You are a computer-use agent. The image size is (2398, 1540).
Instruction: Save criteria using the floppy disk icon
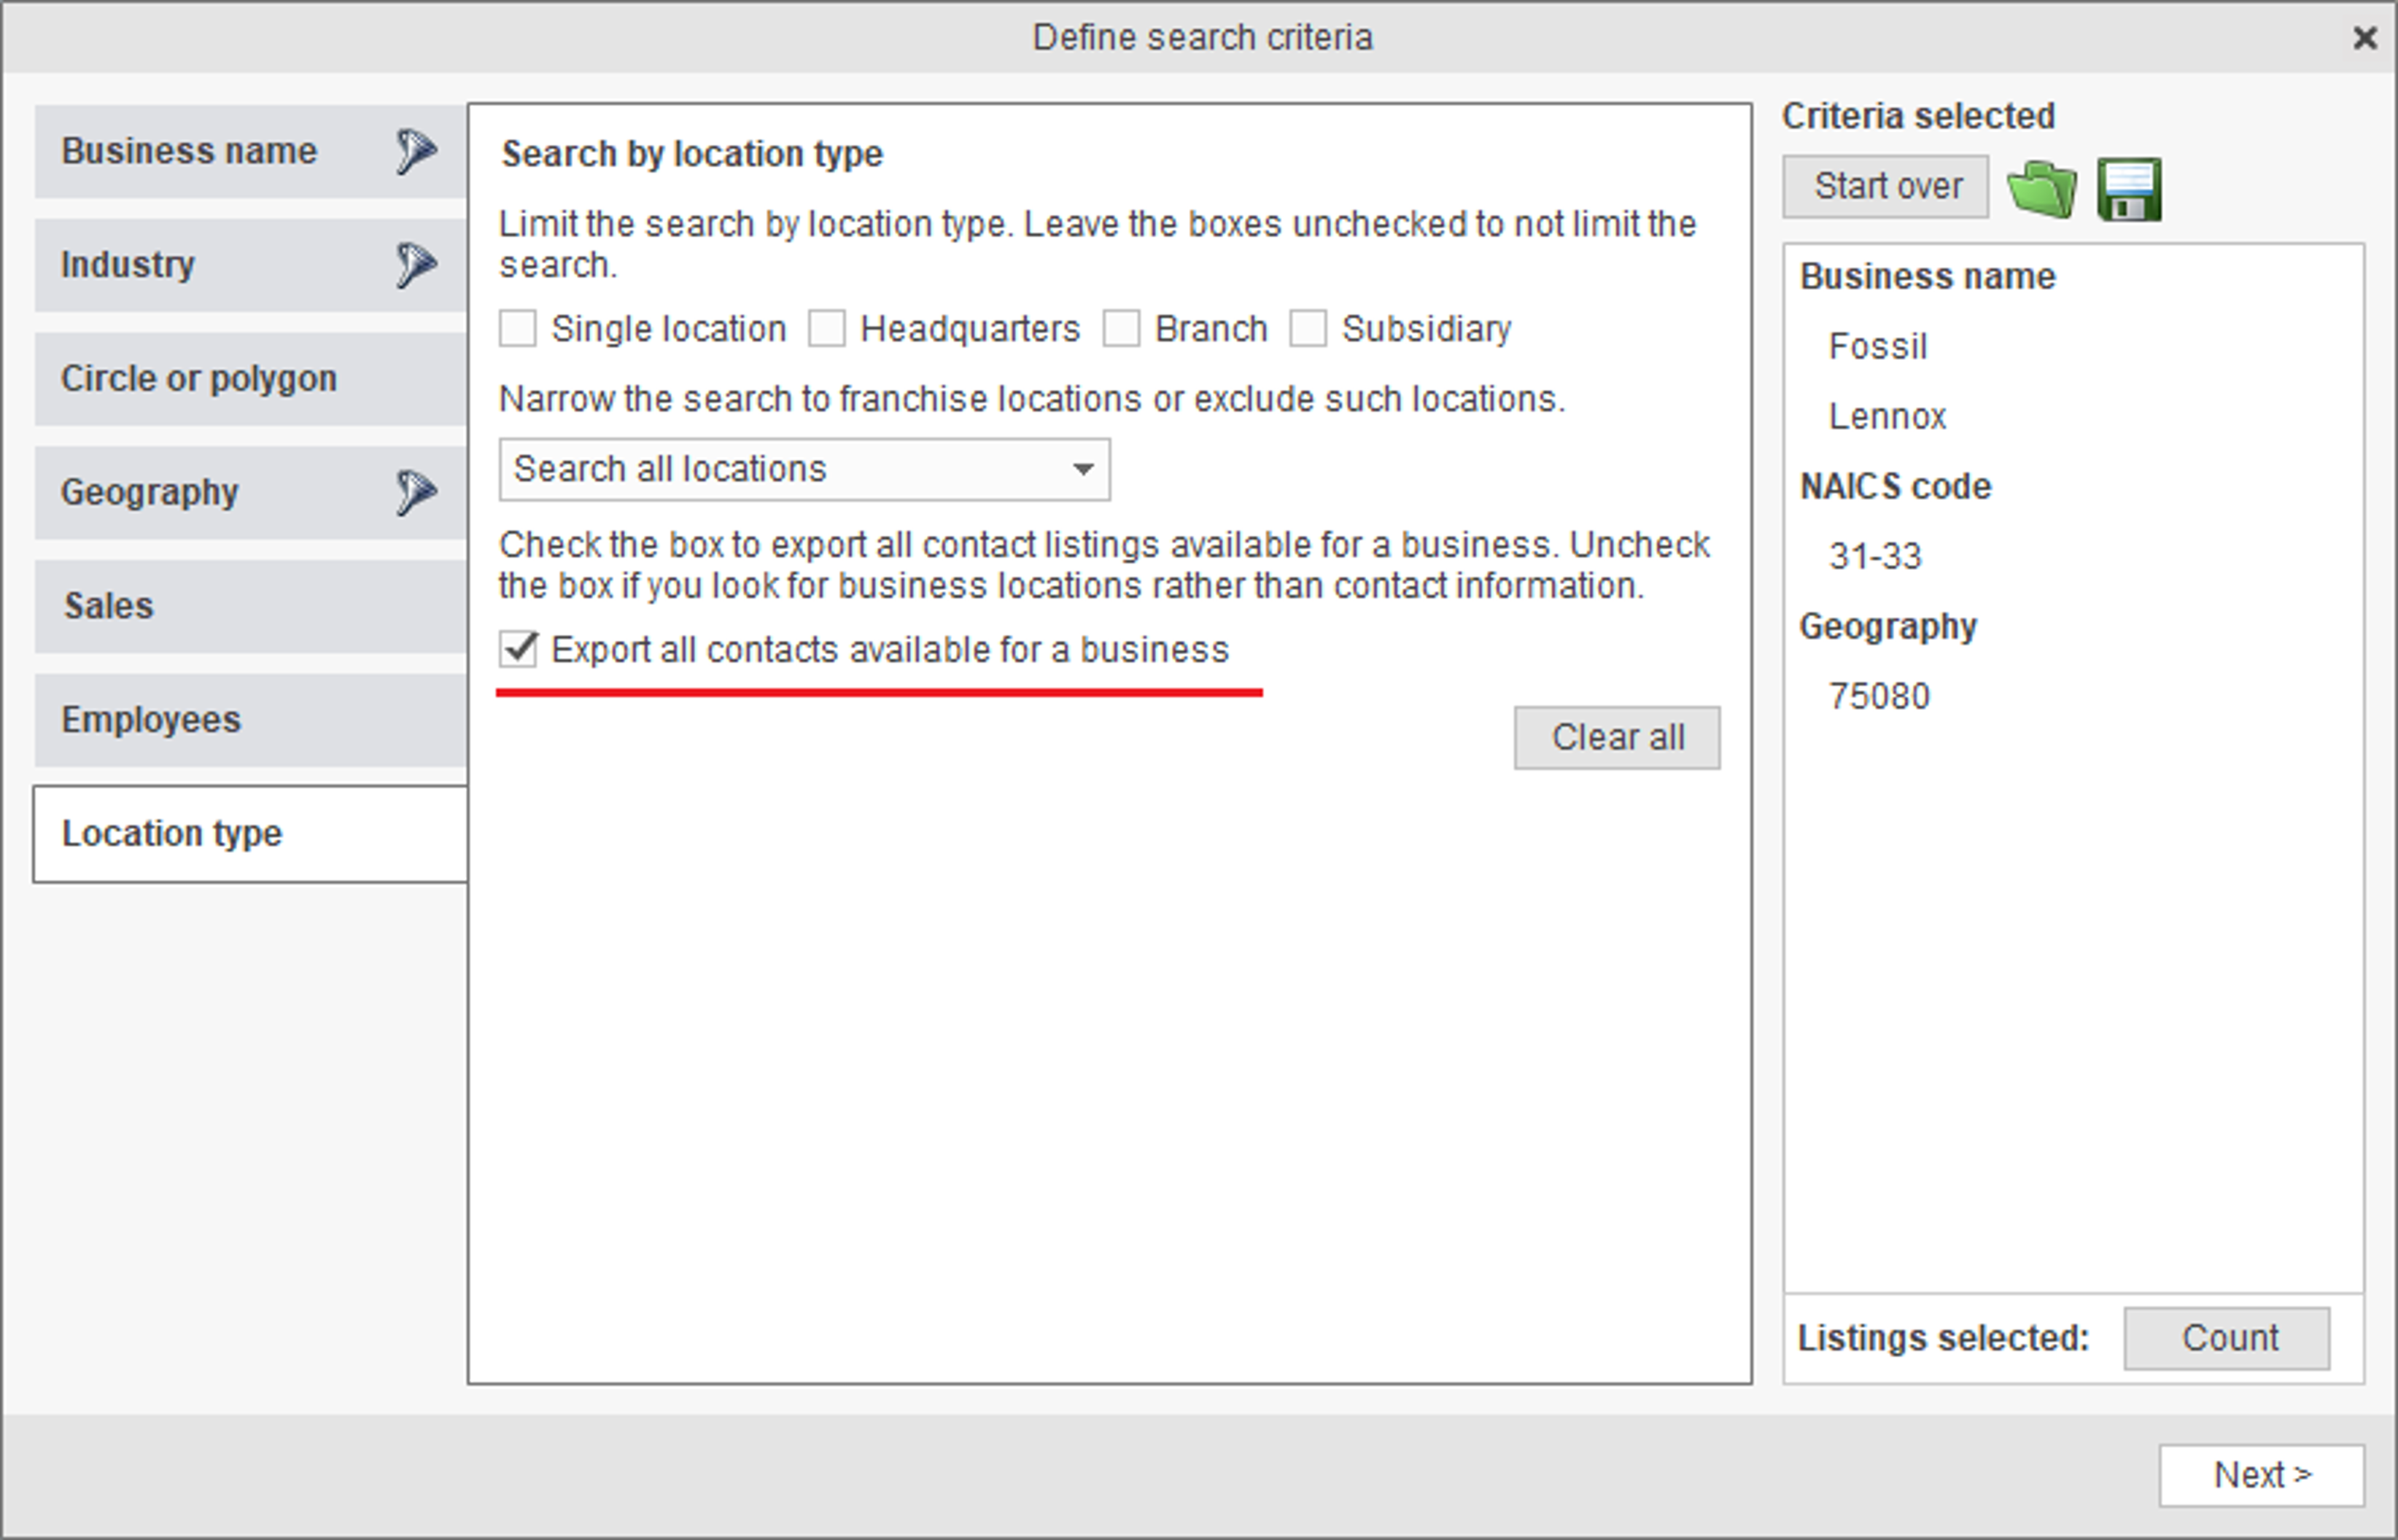[x=2129, y=189]
